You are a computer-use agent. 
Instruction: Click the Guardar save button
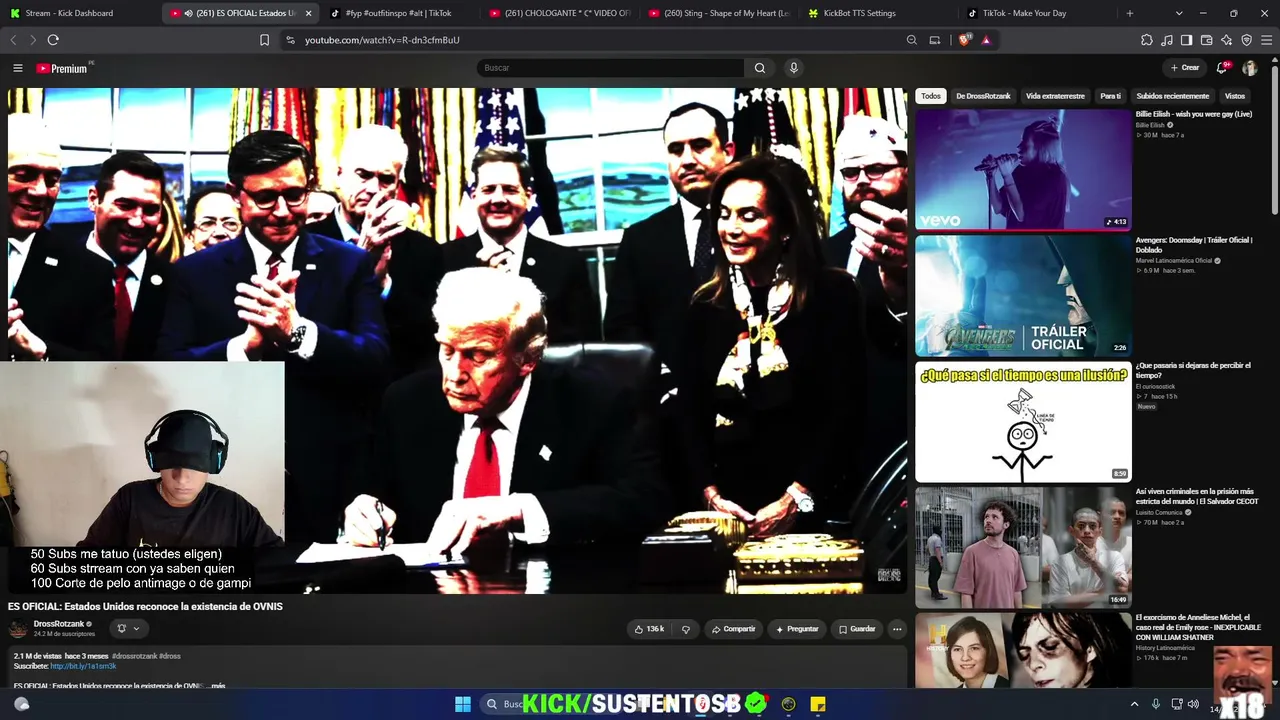click(857, 629)
